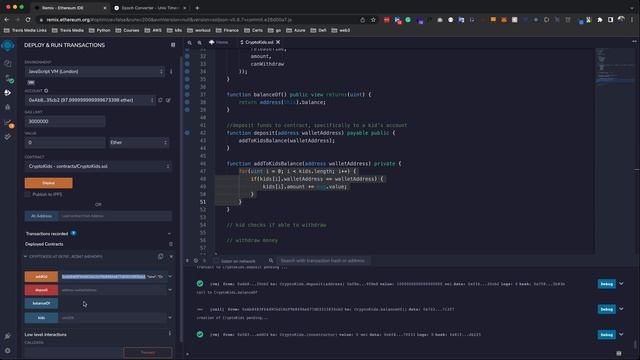
Task: Click the terminal search magnifier icon
Action: coord(271,260)
